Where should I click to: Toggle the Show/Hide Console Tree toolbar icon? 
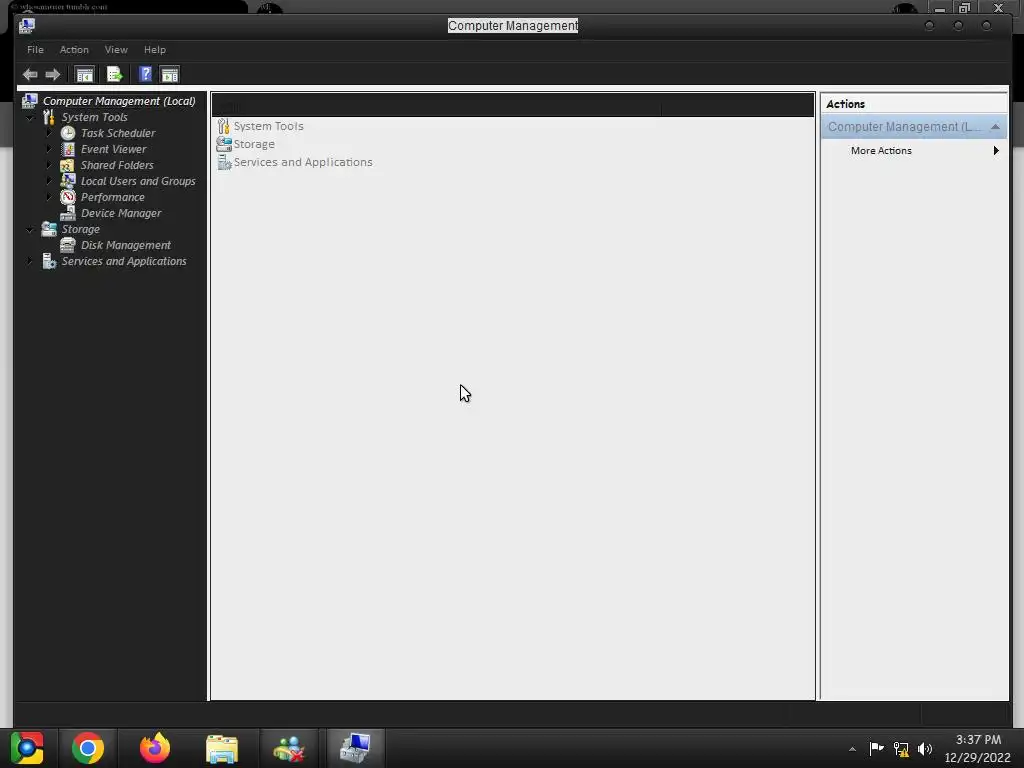[x=84, y=74]
